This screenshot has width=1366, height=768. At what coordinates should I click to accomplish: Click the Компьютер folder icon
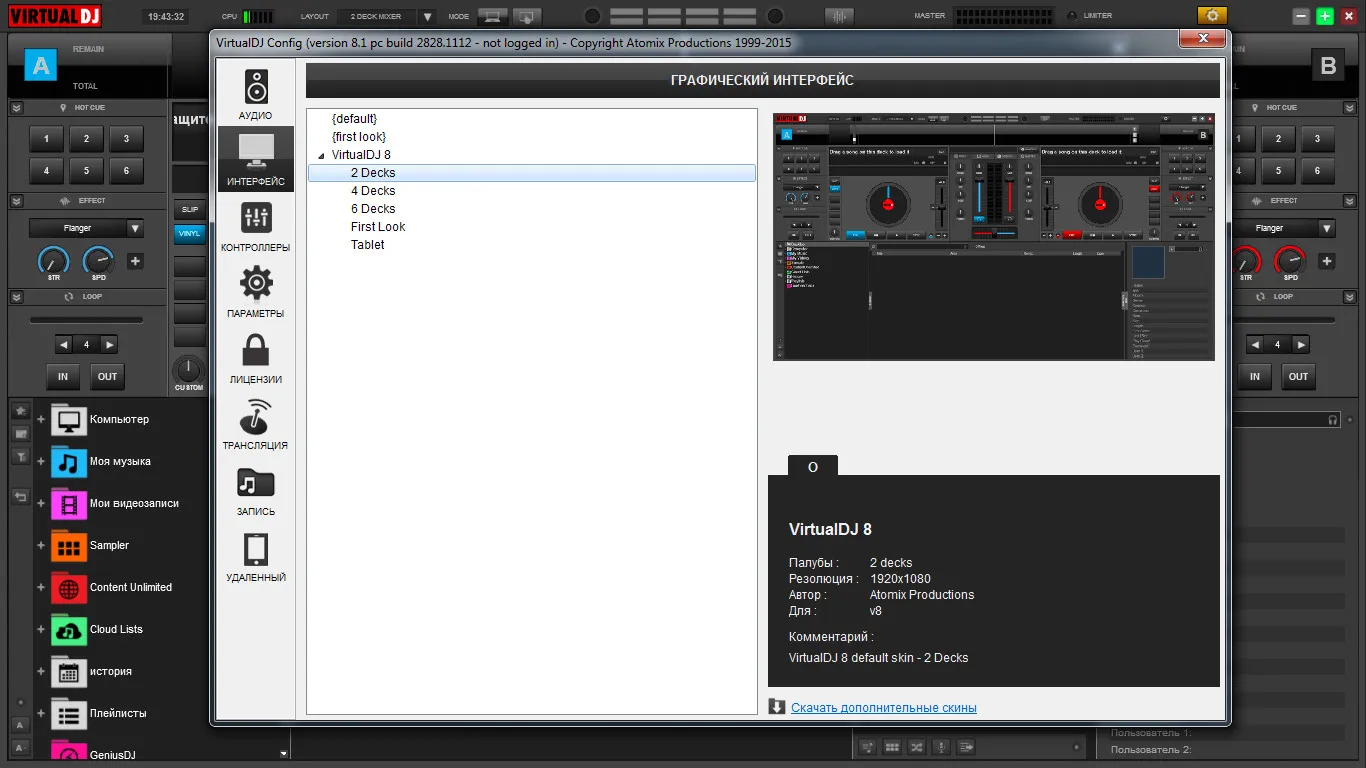pos(69,420)
